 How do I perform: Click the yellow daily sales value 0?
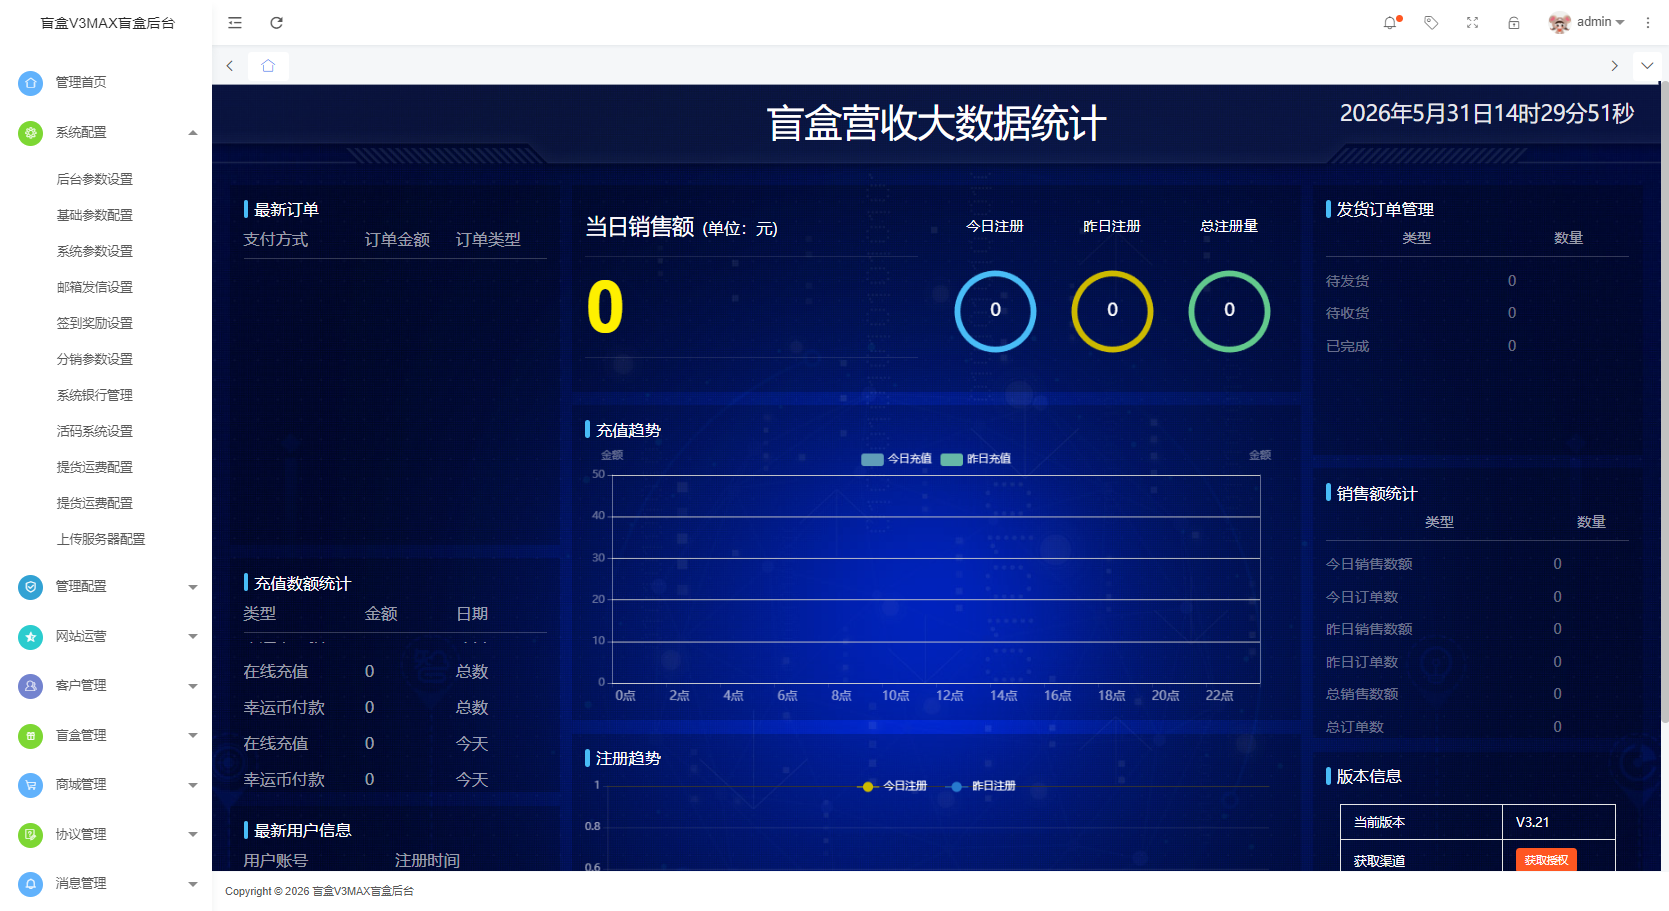[x=605, y=307]
